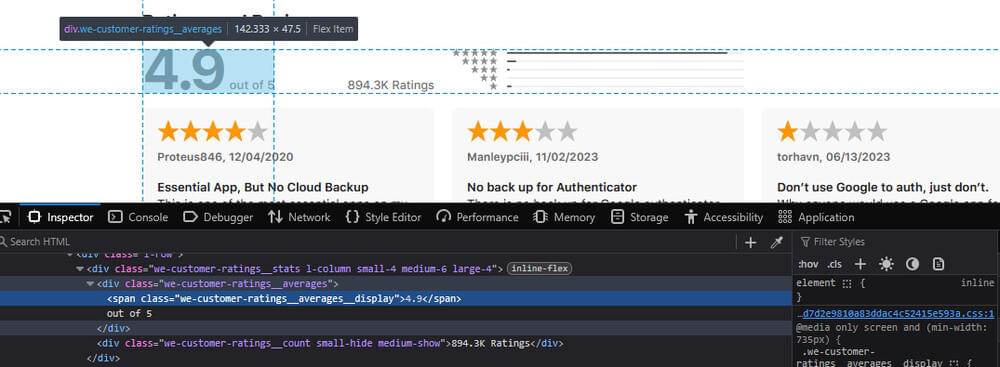Image resolution: width=1000 pixels, height=367 pixels.
Task: Toggle the :hov pseudo-class panel
Action: (807, 264)
